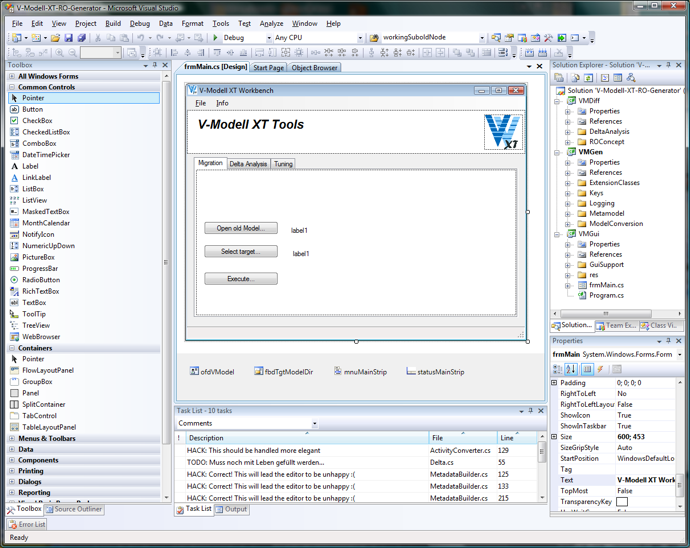Click the Properties page icon in Properties
This screenshot has height=548, width=690.
click(x=587, y=369)
